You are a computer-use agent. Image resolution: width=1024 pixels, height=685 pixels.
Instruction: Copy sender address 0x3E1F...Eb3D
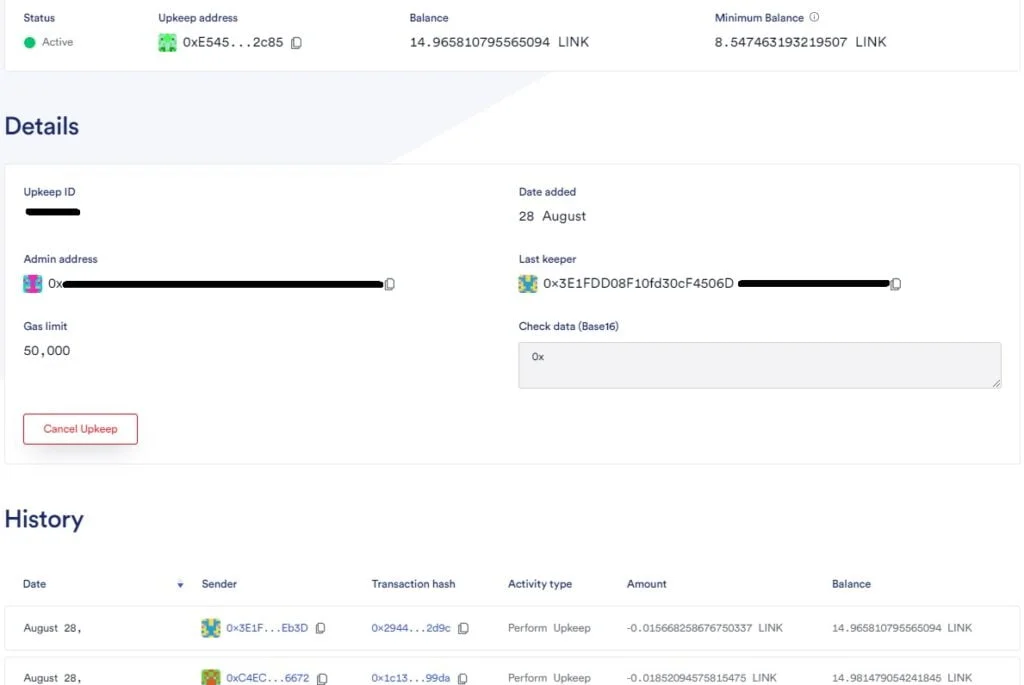pyautogui.click(x=320, y=628)
